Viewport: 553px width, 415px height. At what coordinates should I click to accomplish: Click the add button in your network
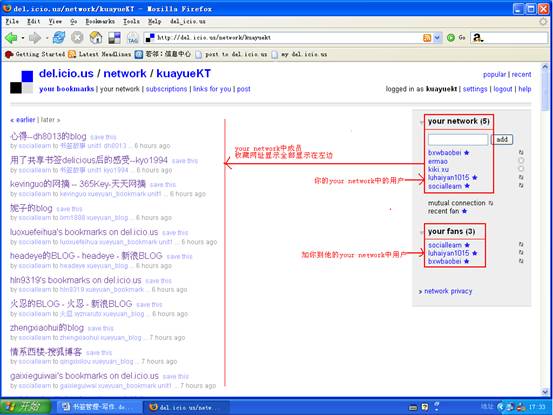point(502,139)
